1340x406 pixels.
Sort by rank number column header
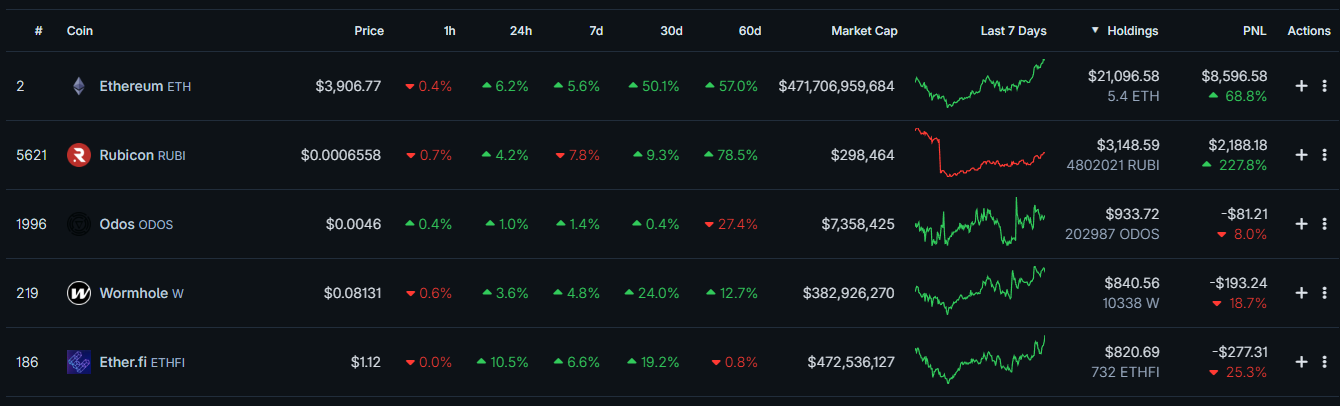click(38, 31)
